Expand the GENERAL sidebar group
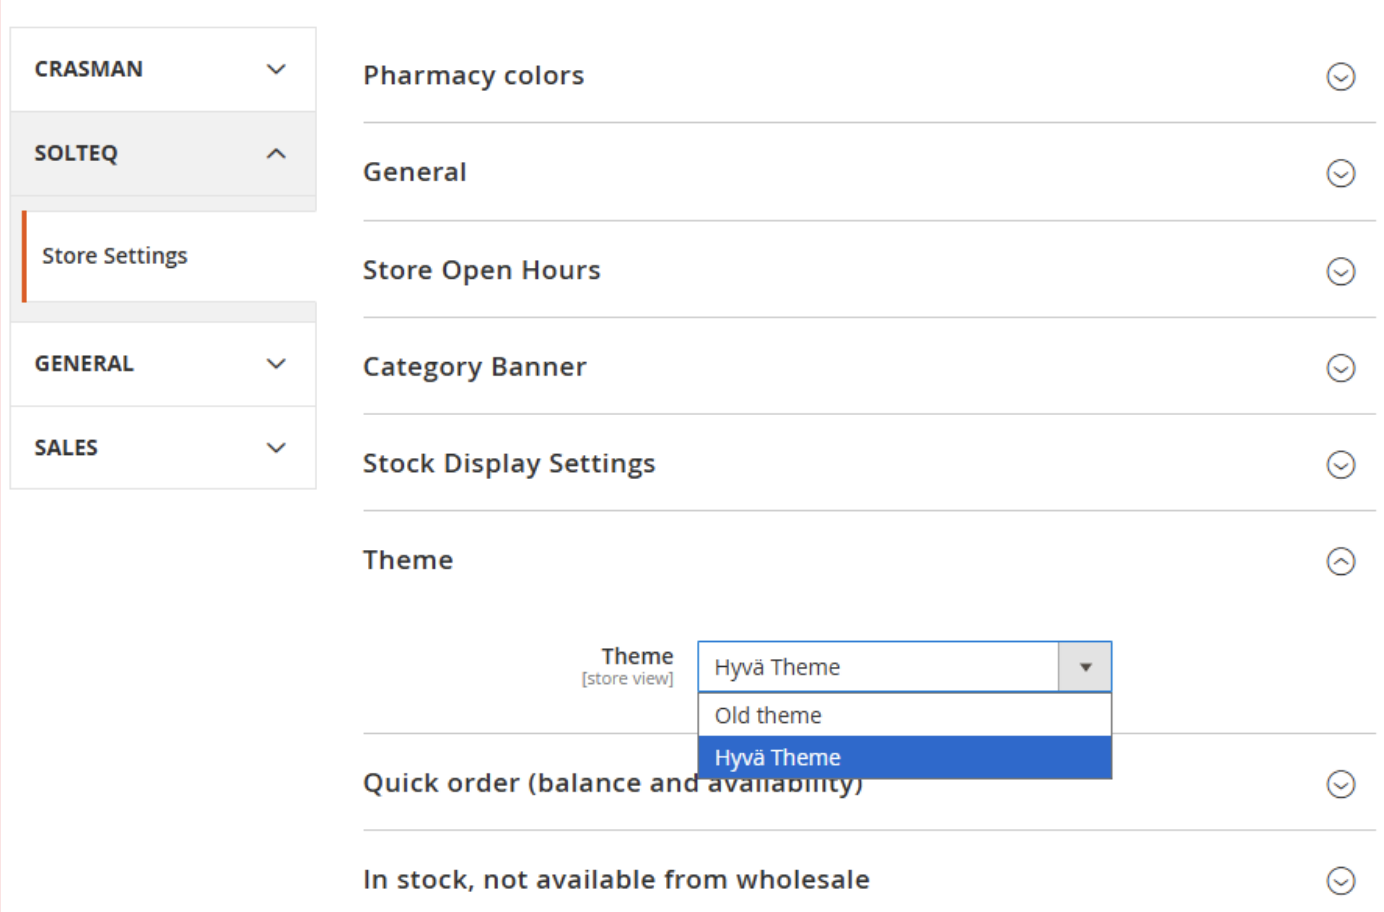 163,364
